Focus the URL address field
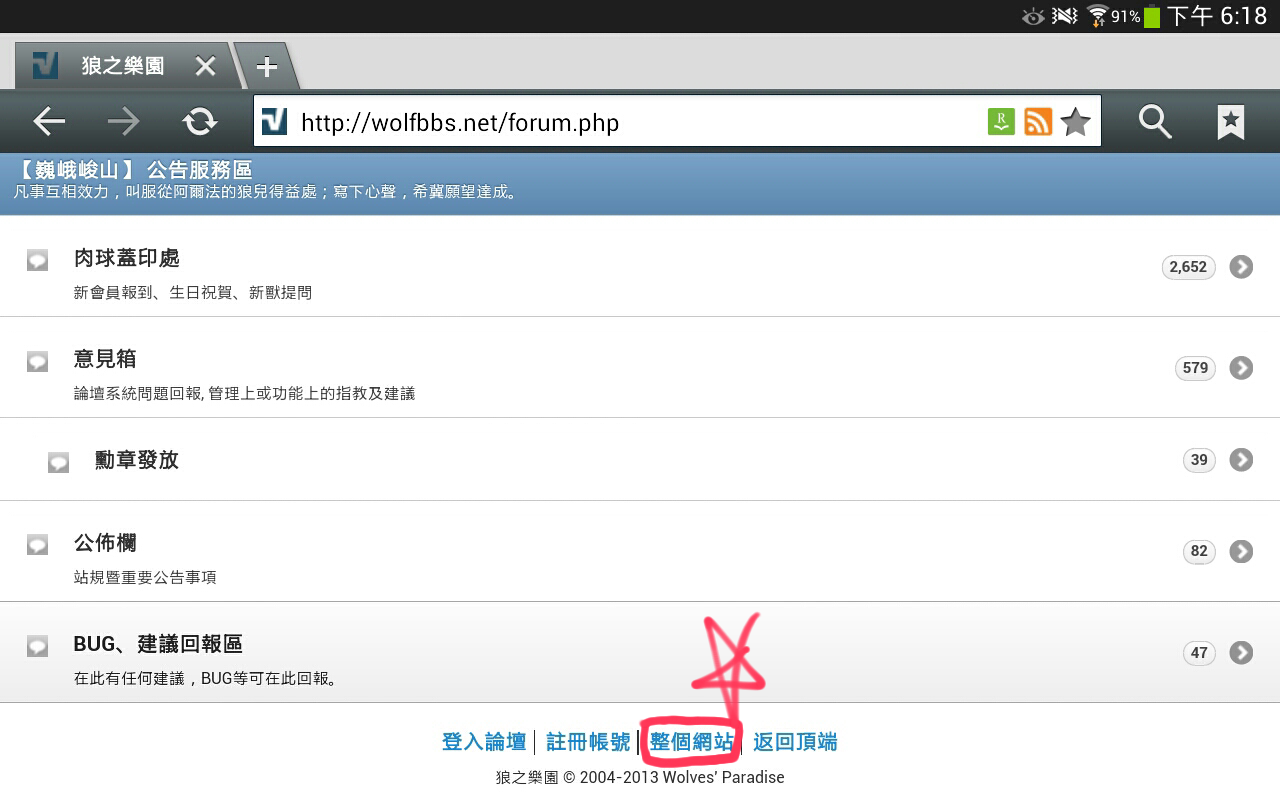 [x=640, y=122]
